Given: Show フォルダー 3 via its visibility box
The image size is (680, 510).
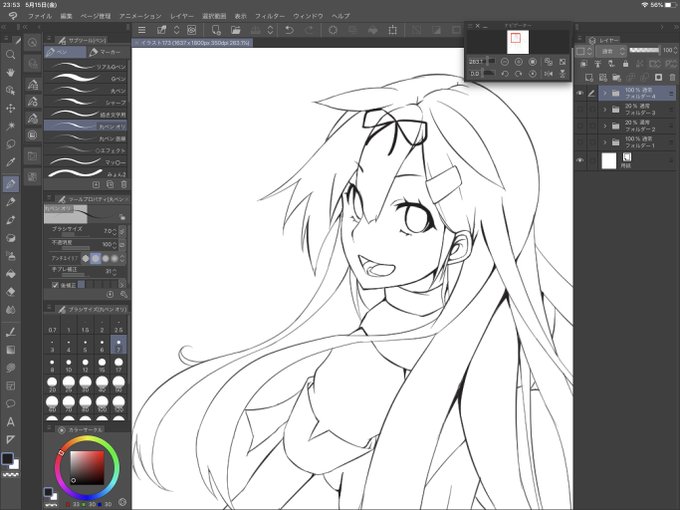Looking at the screenshot, I should 580,109.
